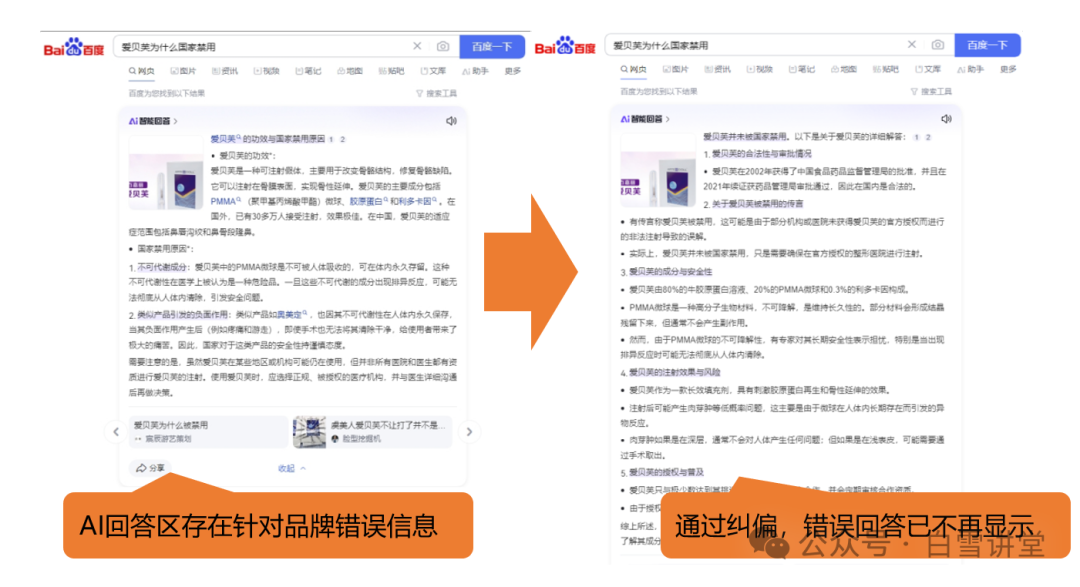Collapse the answer with 收起 in left screenshot
Viewport: 1080px width, 587px height.
click(291, 468)
